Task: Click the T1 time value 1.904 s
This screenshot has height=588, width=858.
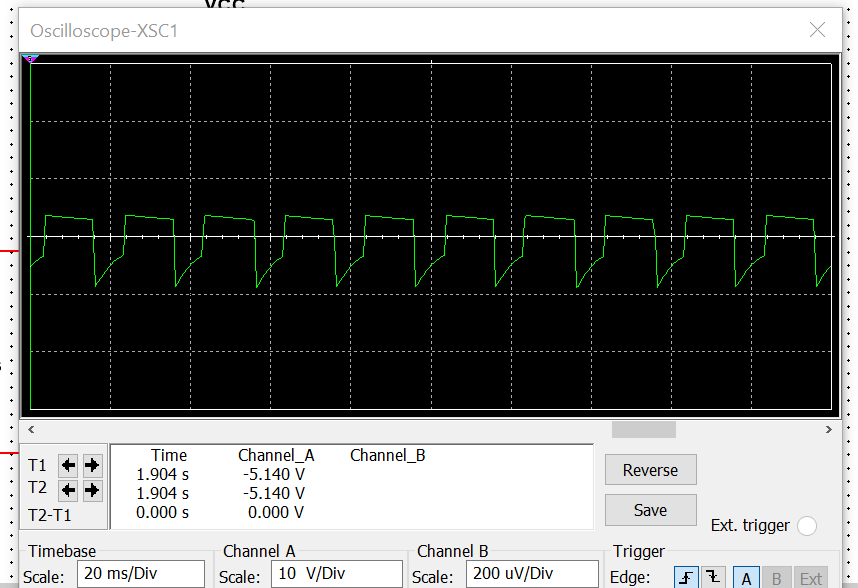Action: click(163, 474)
